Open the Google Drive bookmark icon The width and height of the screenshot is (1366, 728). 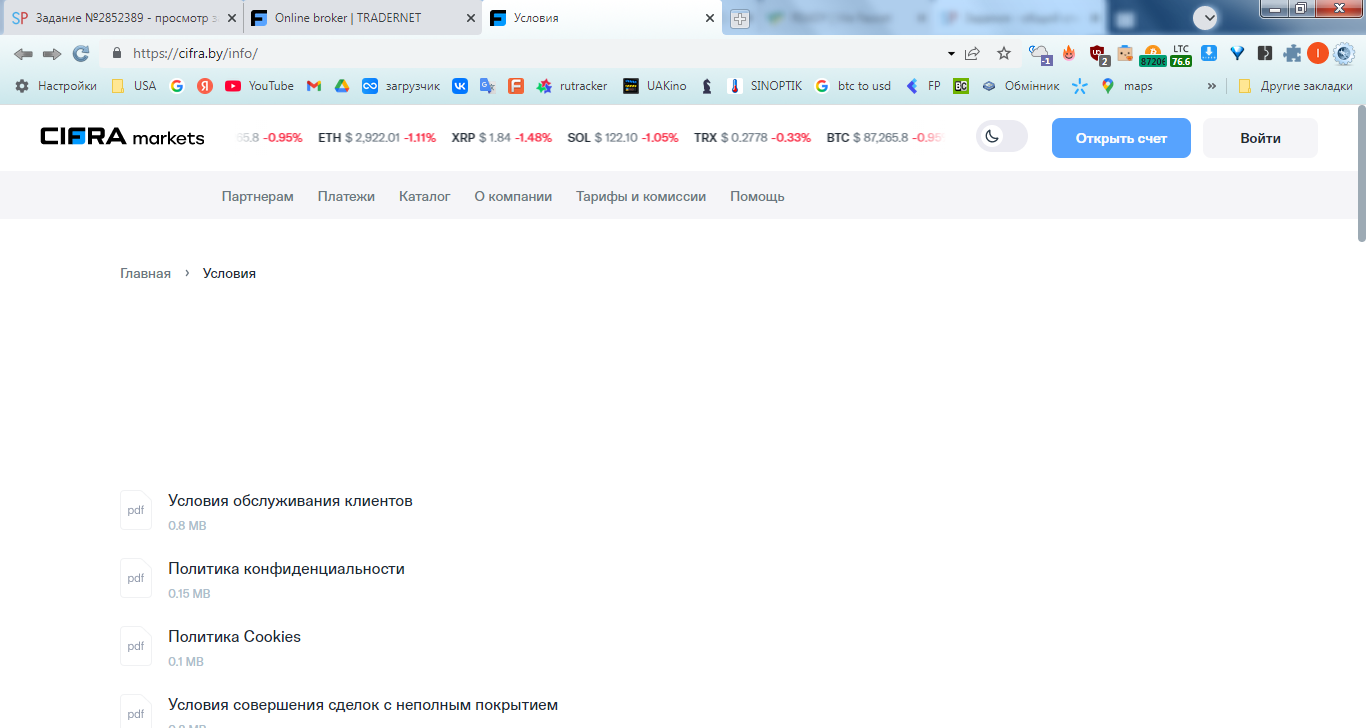pyautogui.click(x=342, y=86)
